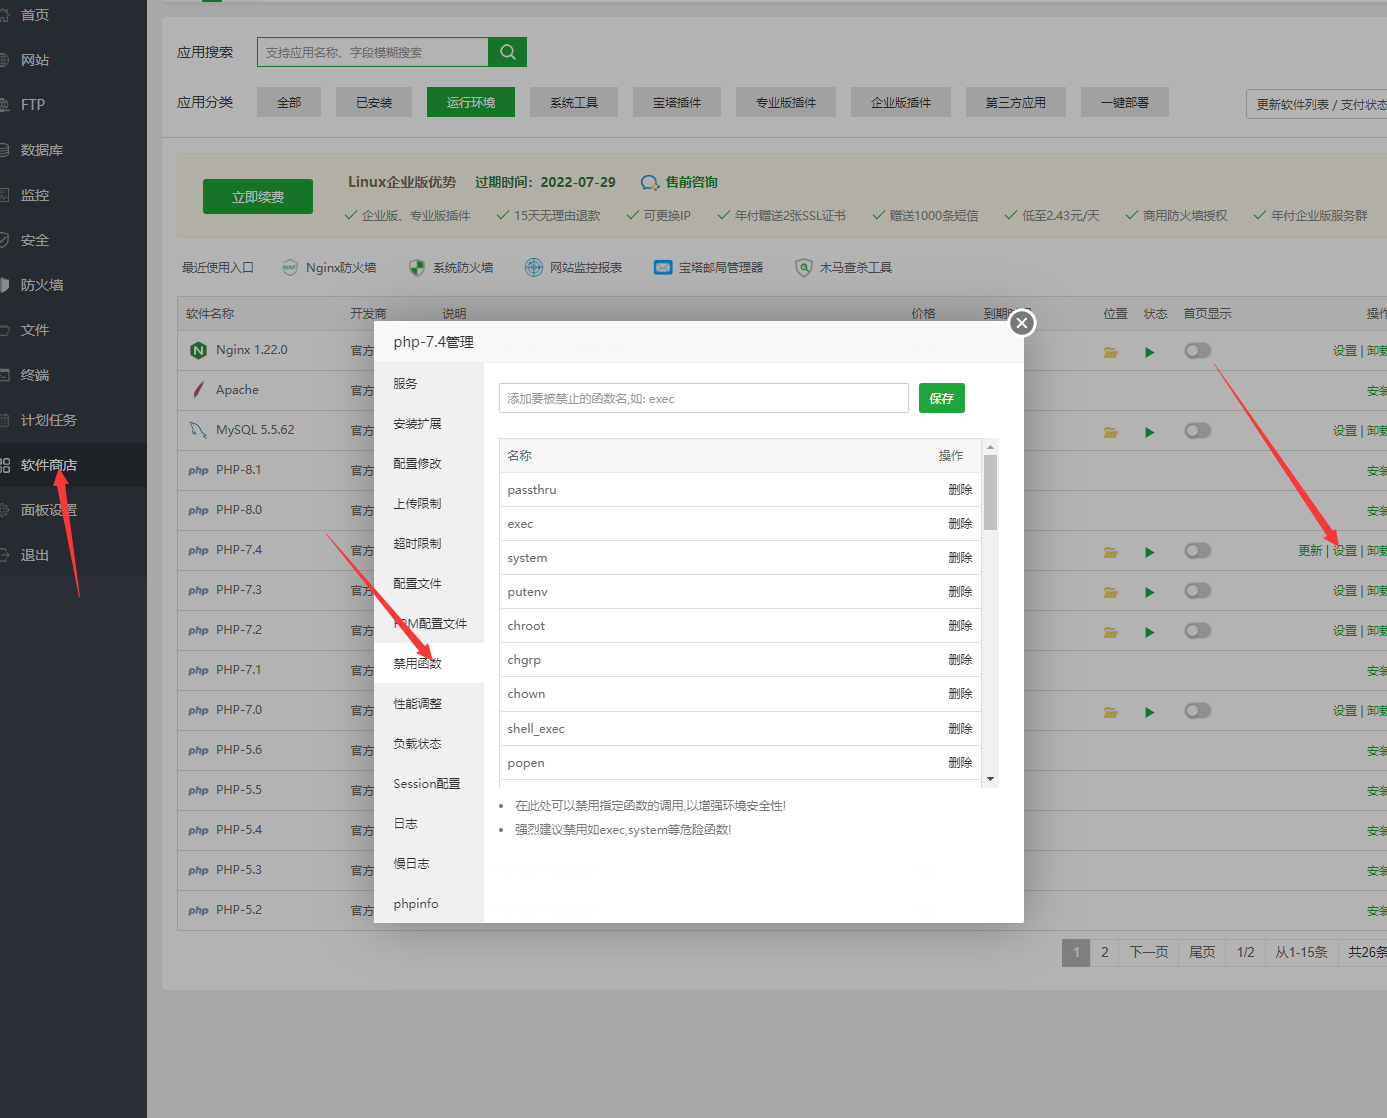Click the php icon beside PHP-7.4
This screenshot has height=1118, width=1387.
click(198, 550)
